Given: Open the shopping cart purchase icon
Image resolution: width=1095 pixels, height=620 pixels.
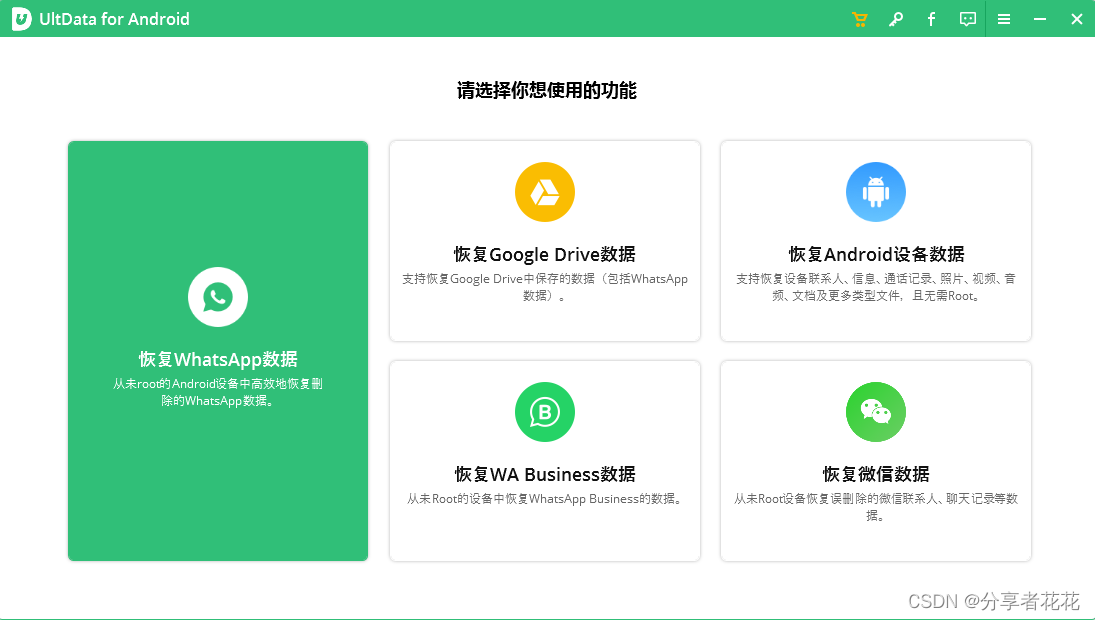Looking at the screenshot, I should point(860,19).
